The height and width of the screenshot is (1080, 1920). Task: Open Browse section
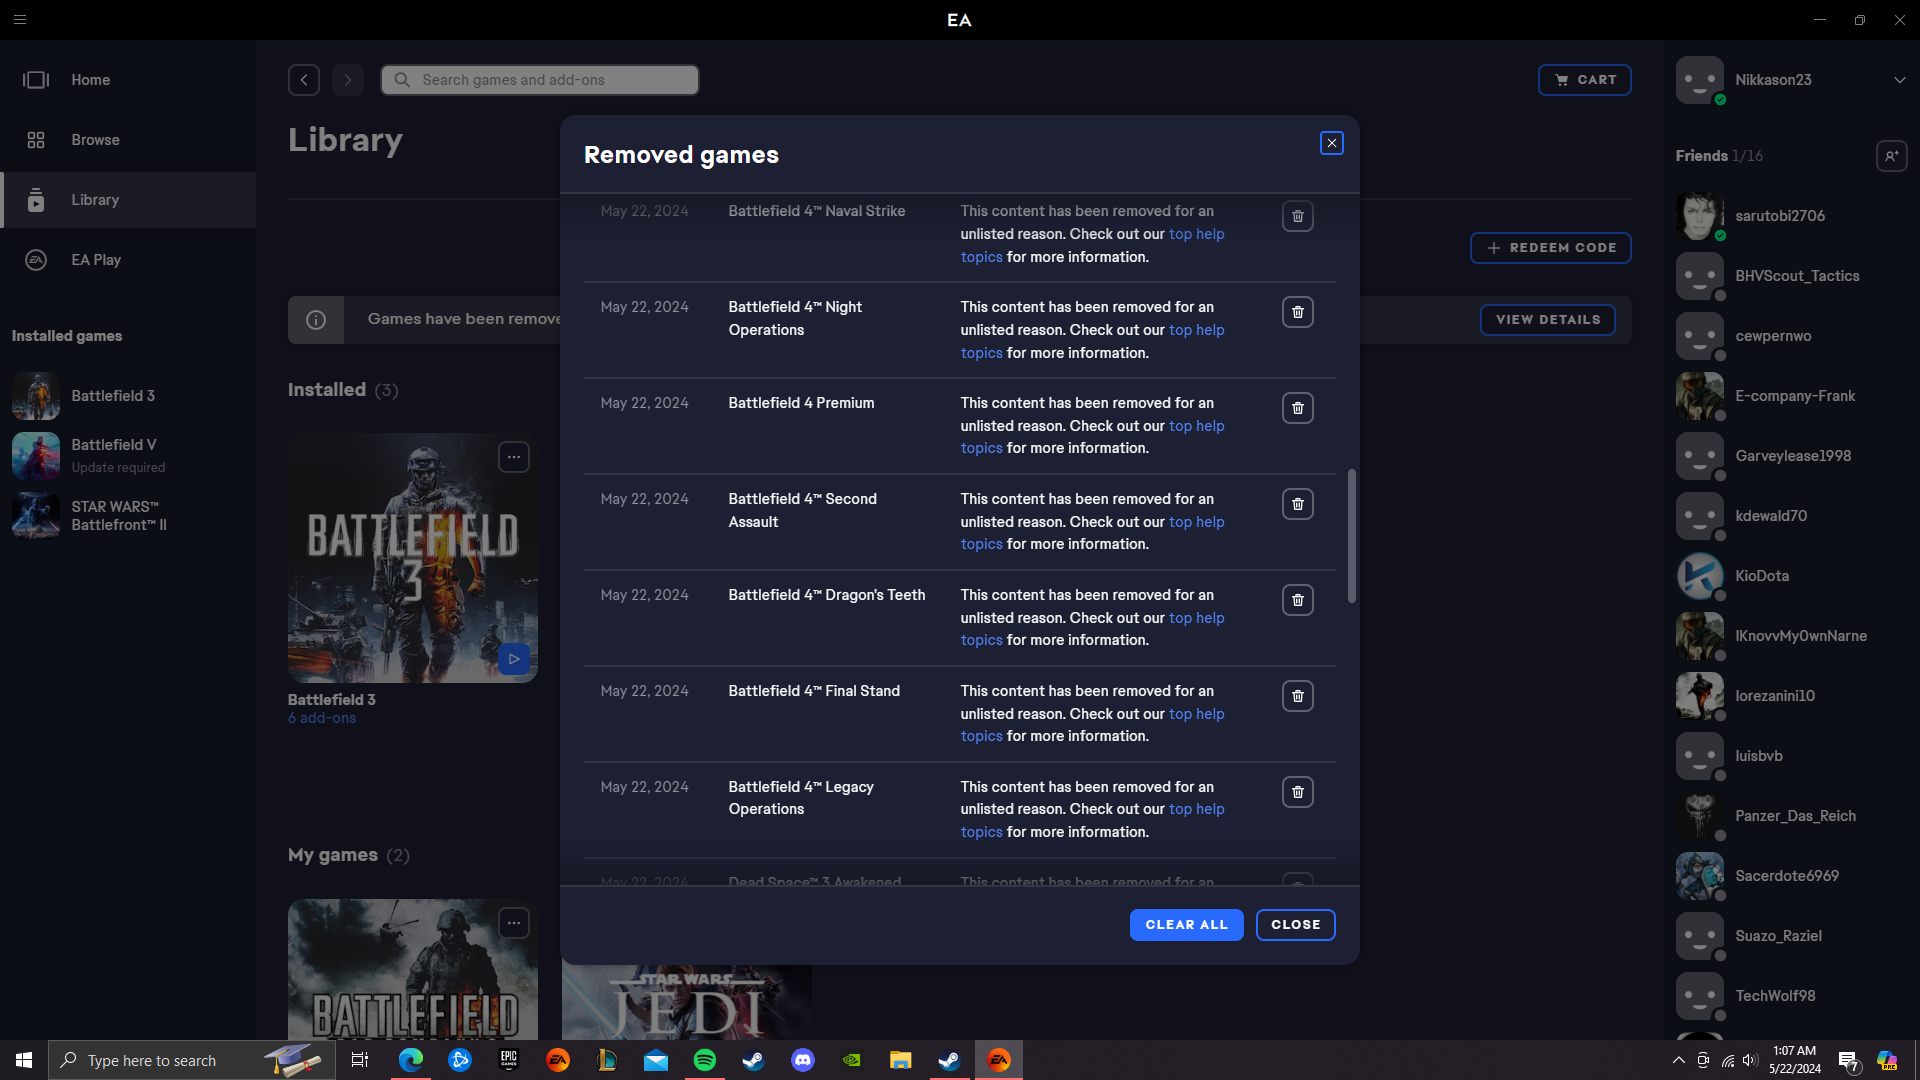[128, 140]
